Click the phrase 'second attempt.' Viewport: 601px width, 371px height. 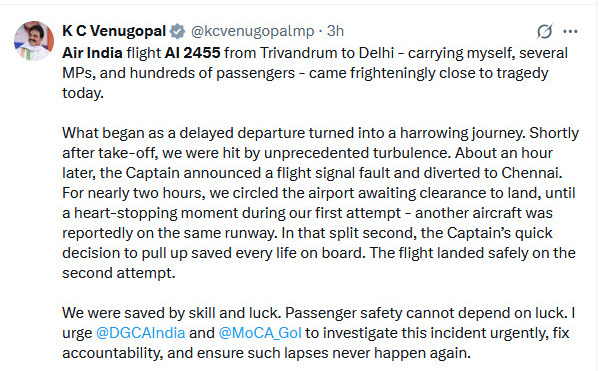(x=118, y=273)
